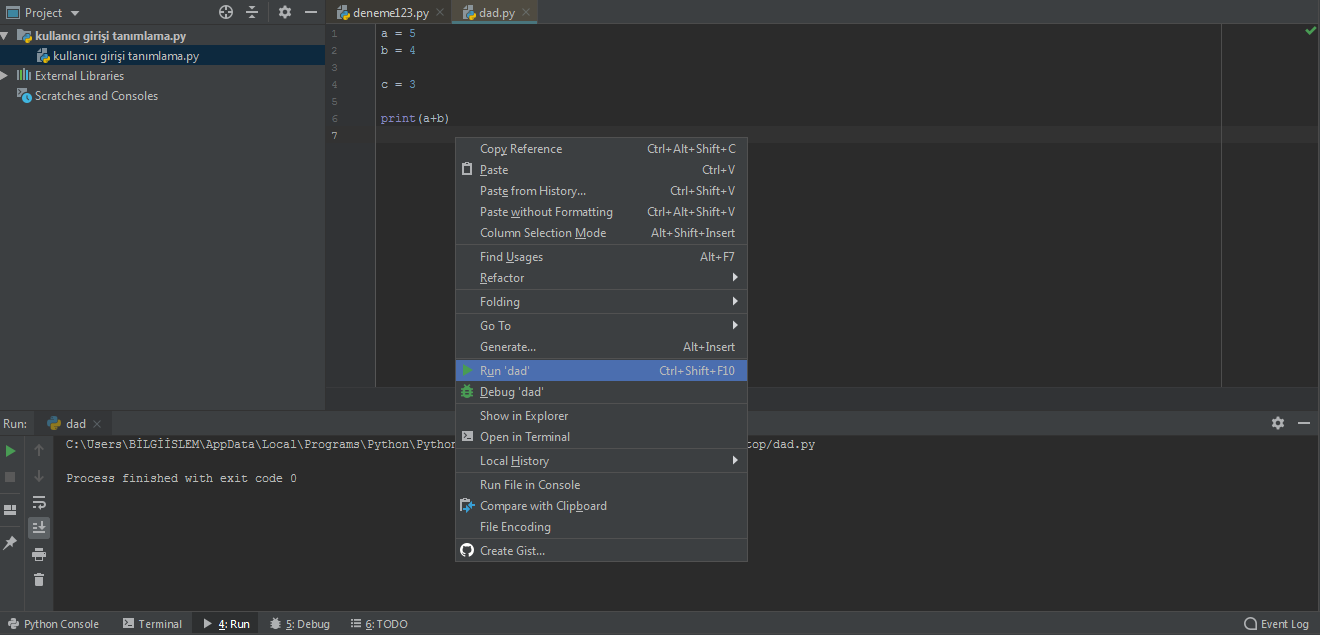Choose Find Usages from context menu
The height and width of the screenshot is (635, 1320).
coord(601,257)
